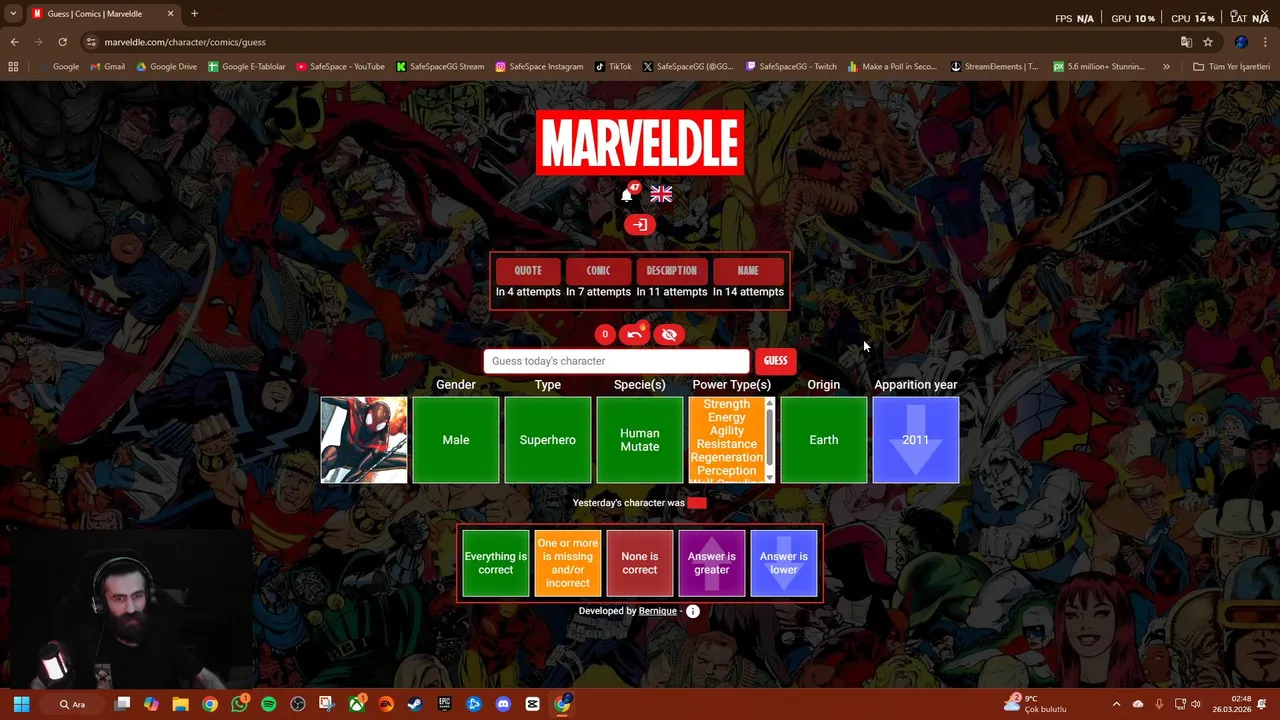The width and height of the screenshot is (1280, 720).
Task: Click the red 0 streak counter
Action: [x=605, y=335]
